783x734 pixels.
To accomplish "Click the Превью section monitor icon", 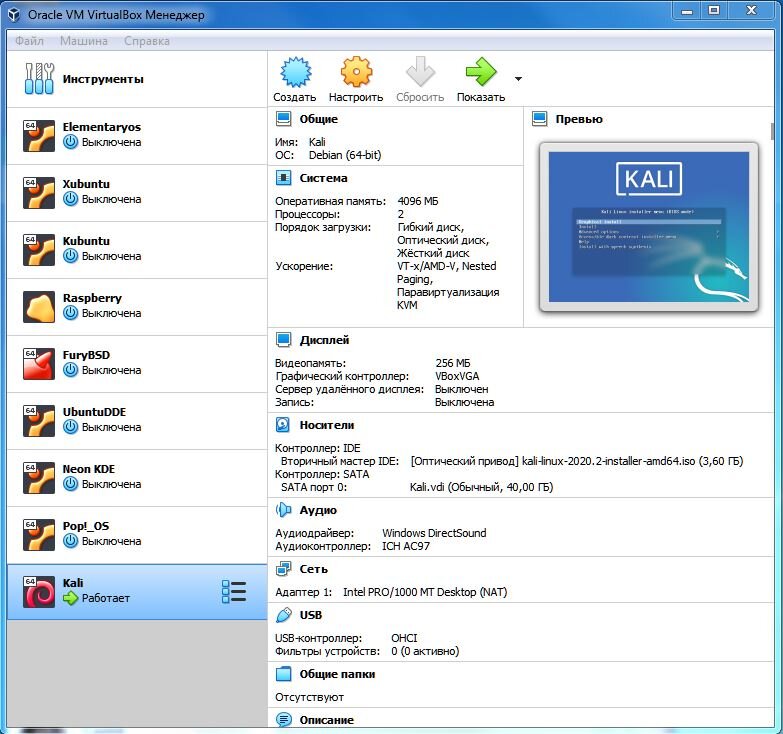I will (x=539, y=119).
